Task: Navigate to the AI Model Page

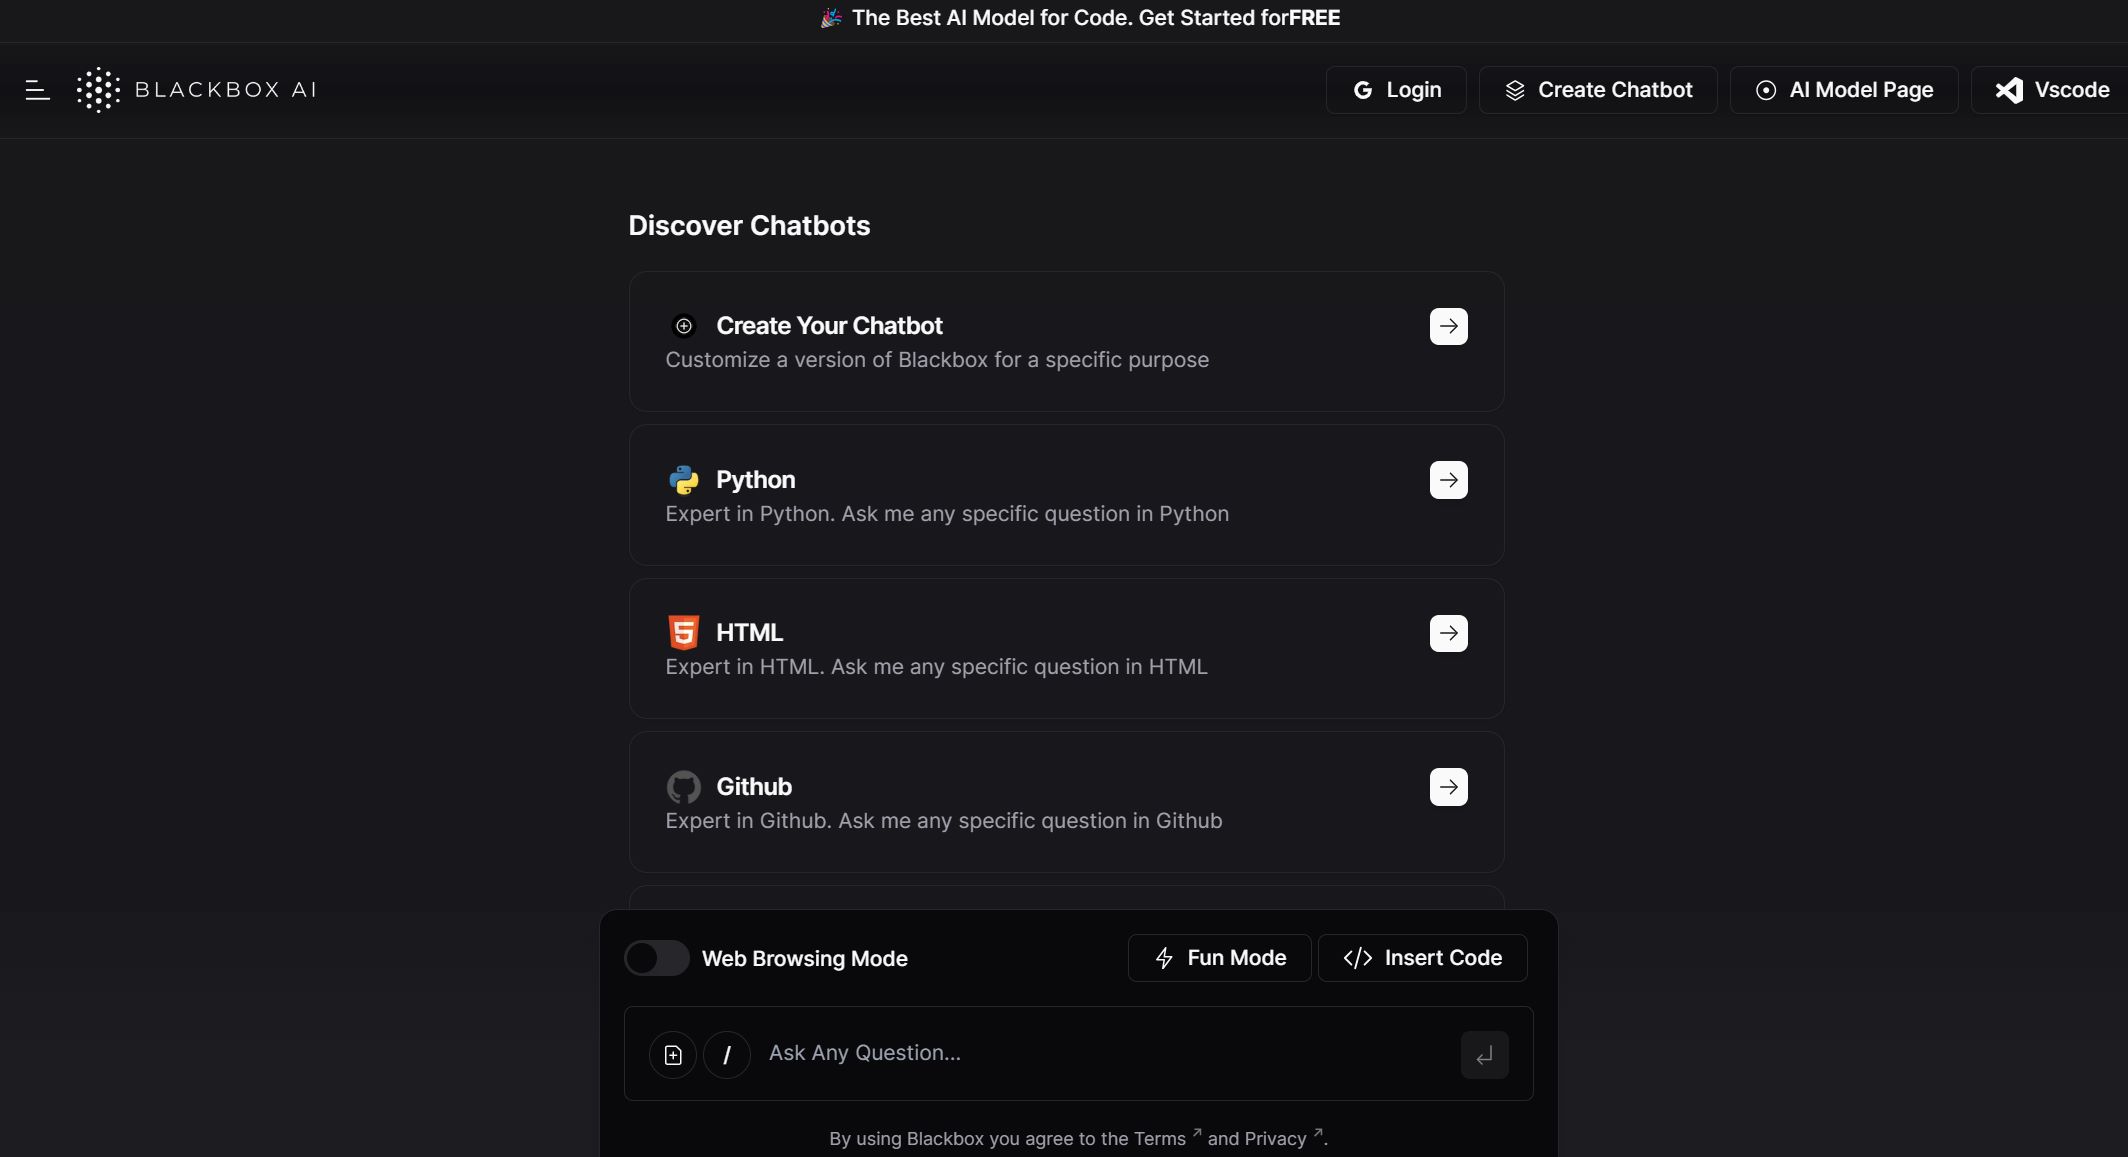Action: (x=1843, y=89)
